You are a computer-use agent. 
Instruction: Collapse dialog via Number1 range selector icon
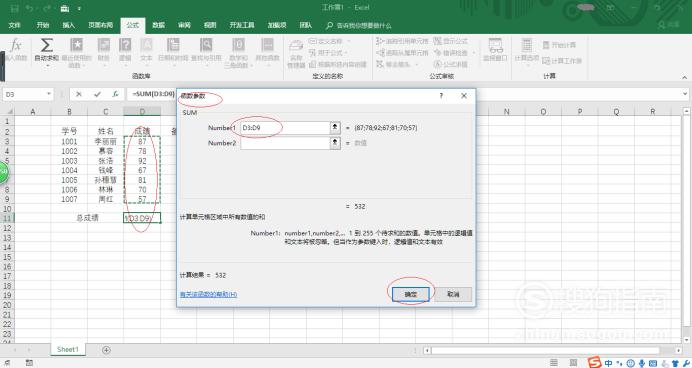[x=335, y=128]
